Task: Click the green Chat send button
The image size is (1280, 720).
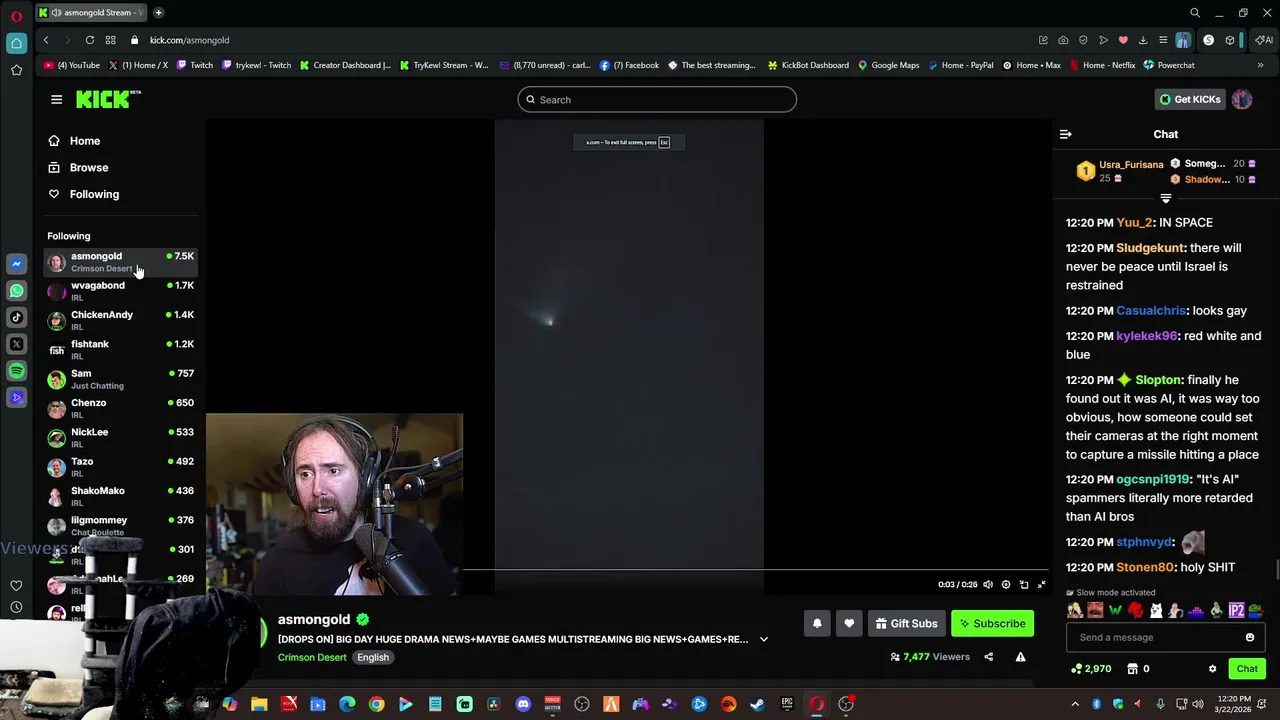Action: (x=1247, y=669)
